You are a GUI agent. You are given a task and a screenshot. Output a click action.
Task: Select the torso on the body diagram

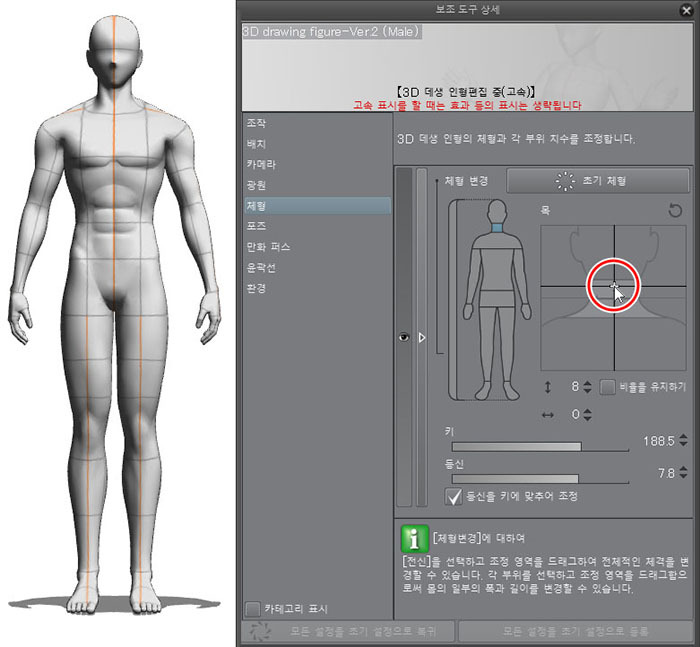[x=496, y=269]
